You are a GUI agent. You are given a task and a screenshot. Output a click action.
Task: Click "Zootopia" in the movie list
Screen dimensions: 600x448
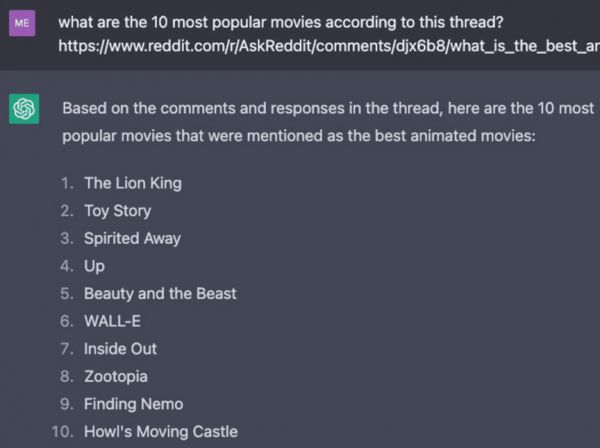(115, 377)
